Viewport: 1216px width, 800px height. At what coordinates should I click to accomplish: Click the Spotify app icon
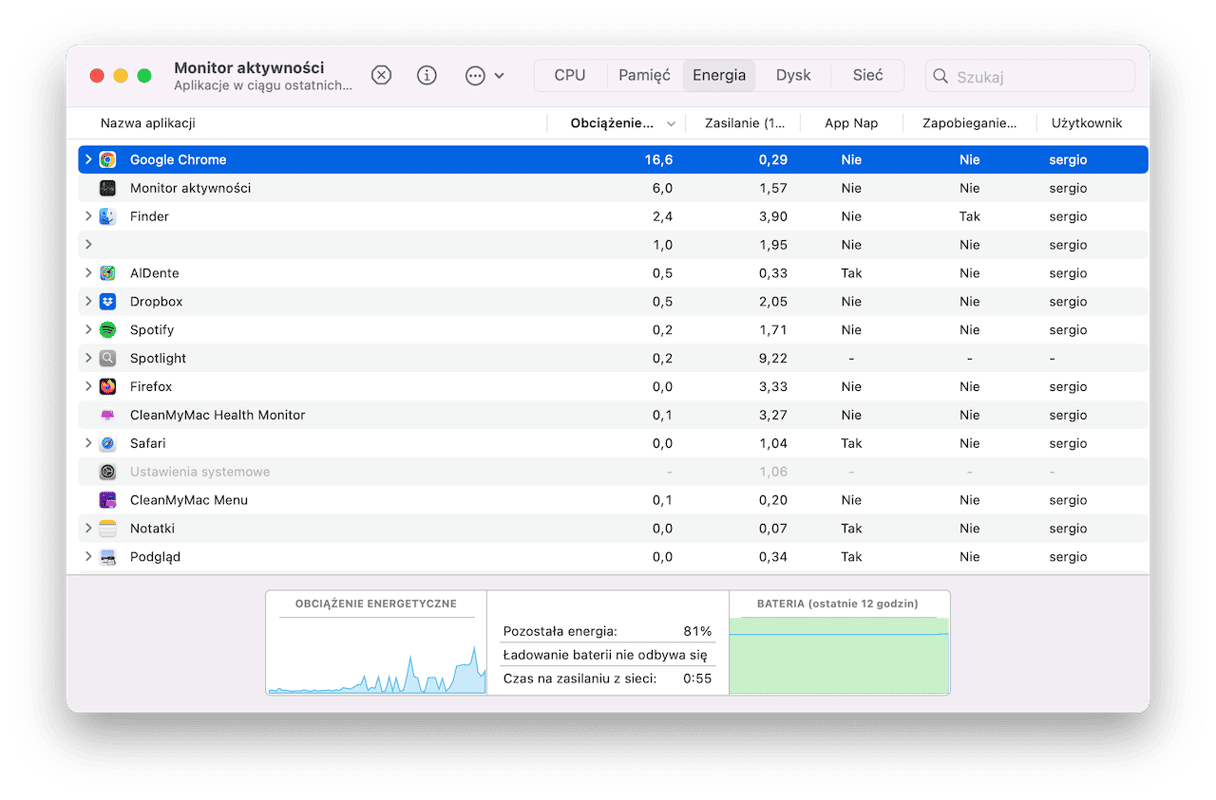pos(108,330)
